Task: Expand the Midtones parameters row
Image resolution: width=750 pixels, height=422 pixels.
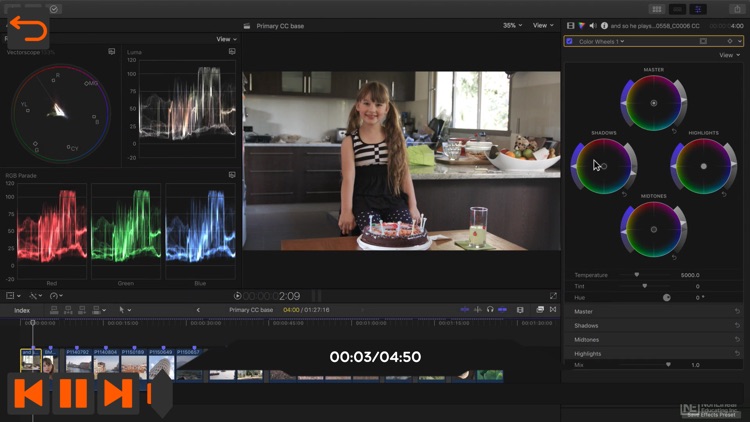Action: tap(653, 340)
